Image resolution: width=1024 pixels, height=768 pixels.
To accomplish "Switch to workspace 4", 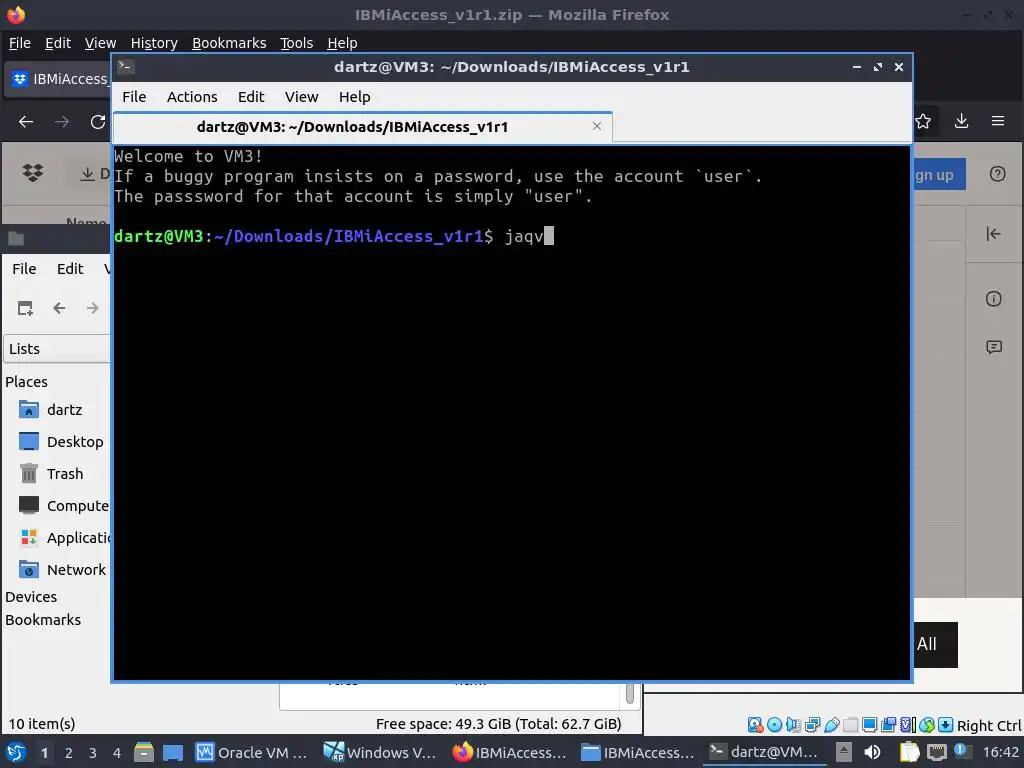I will point(117,753).
